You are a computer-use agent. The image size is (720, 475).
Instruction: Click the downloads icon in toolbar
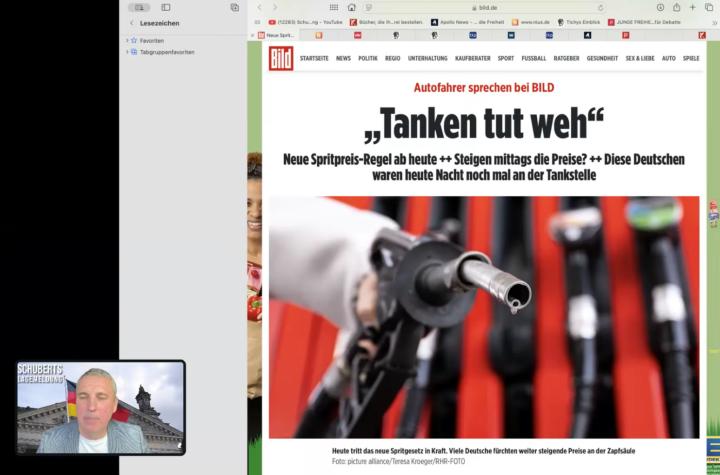click(x=660, y=7)
